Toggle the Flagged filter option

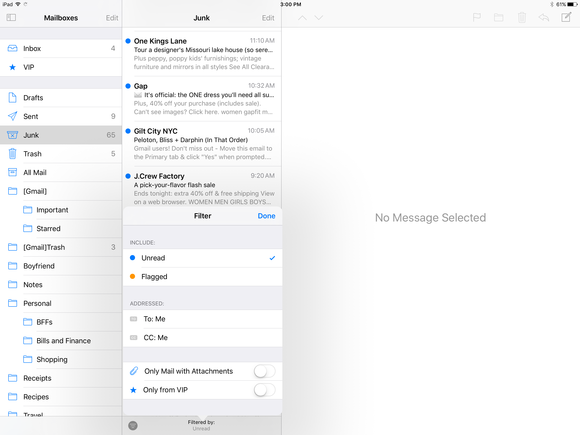[x=202, y=277]
